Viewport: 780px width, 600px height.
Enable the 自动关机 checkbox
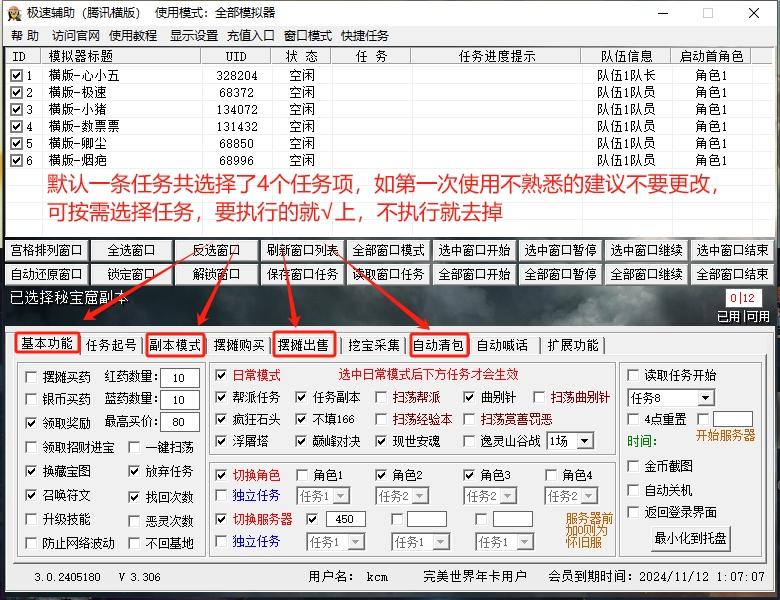633,490
